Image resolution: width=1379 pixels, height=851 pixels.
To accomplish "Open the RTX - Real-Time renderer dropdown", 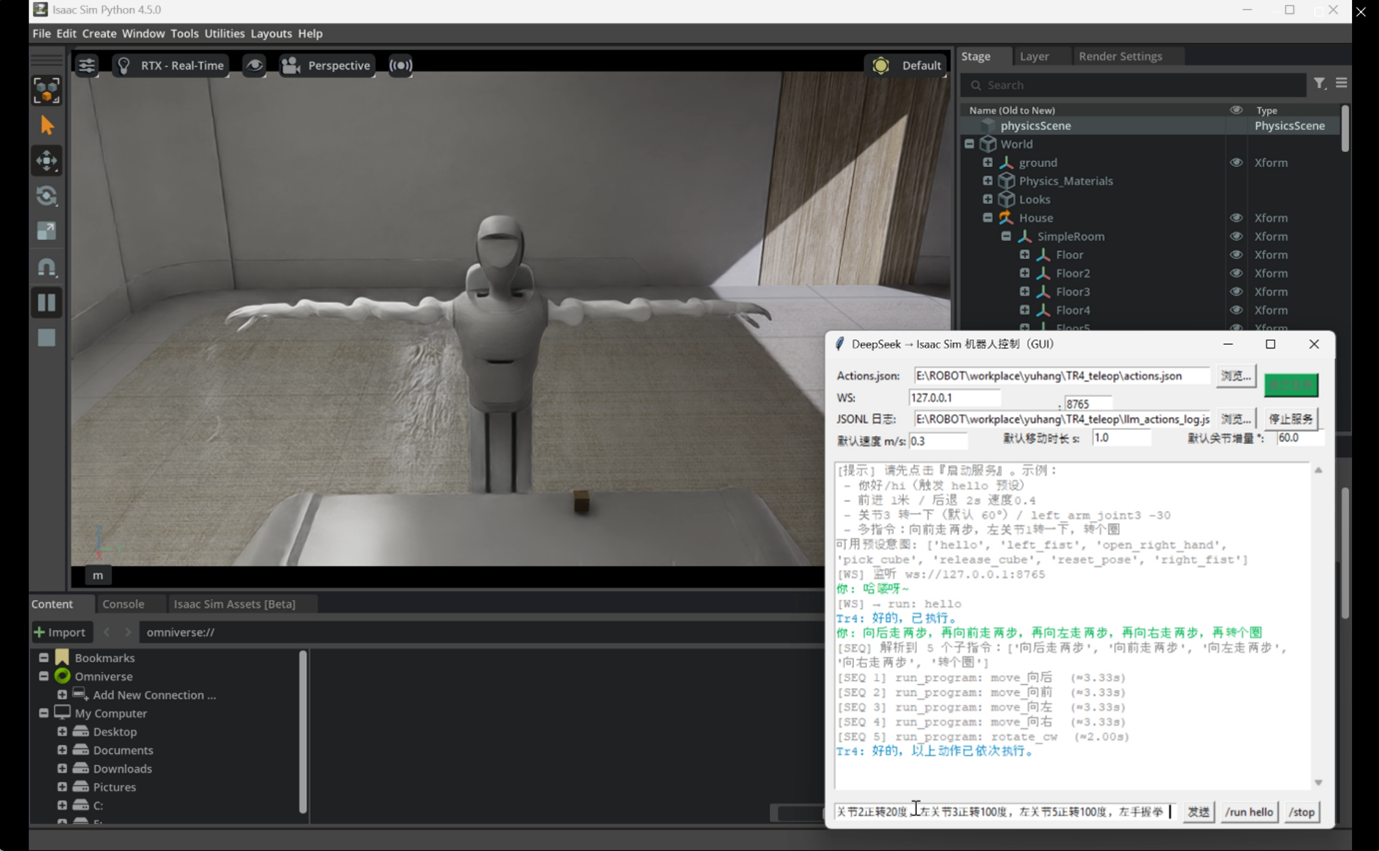I will pyautogui.click(x=170, y=66).
